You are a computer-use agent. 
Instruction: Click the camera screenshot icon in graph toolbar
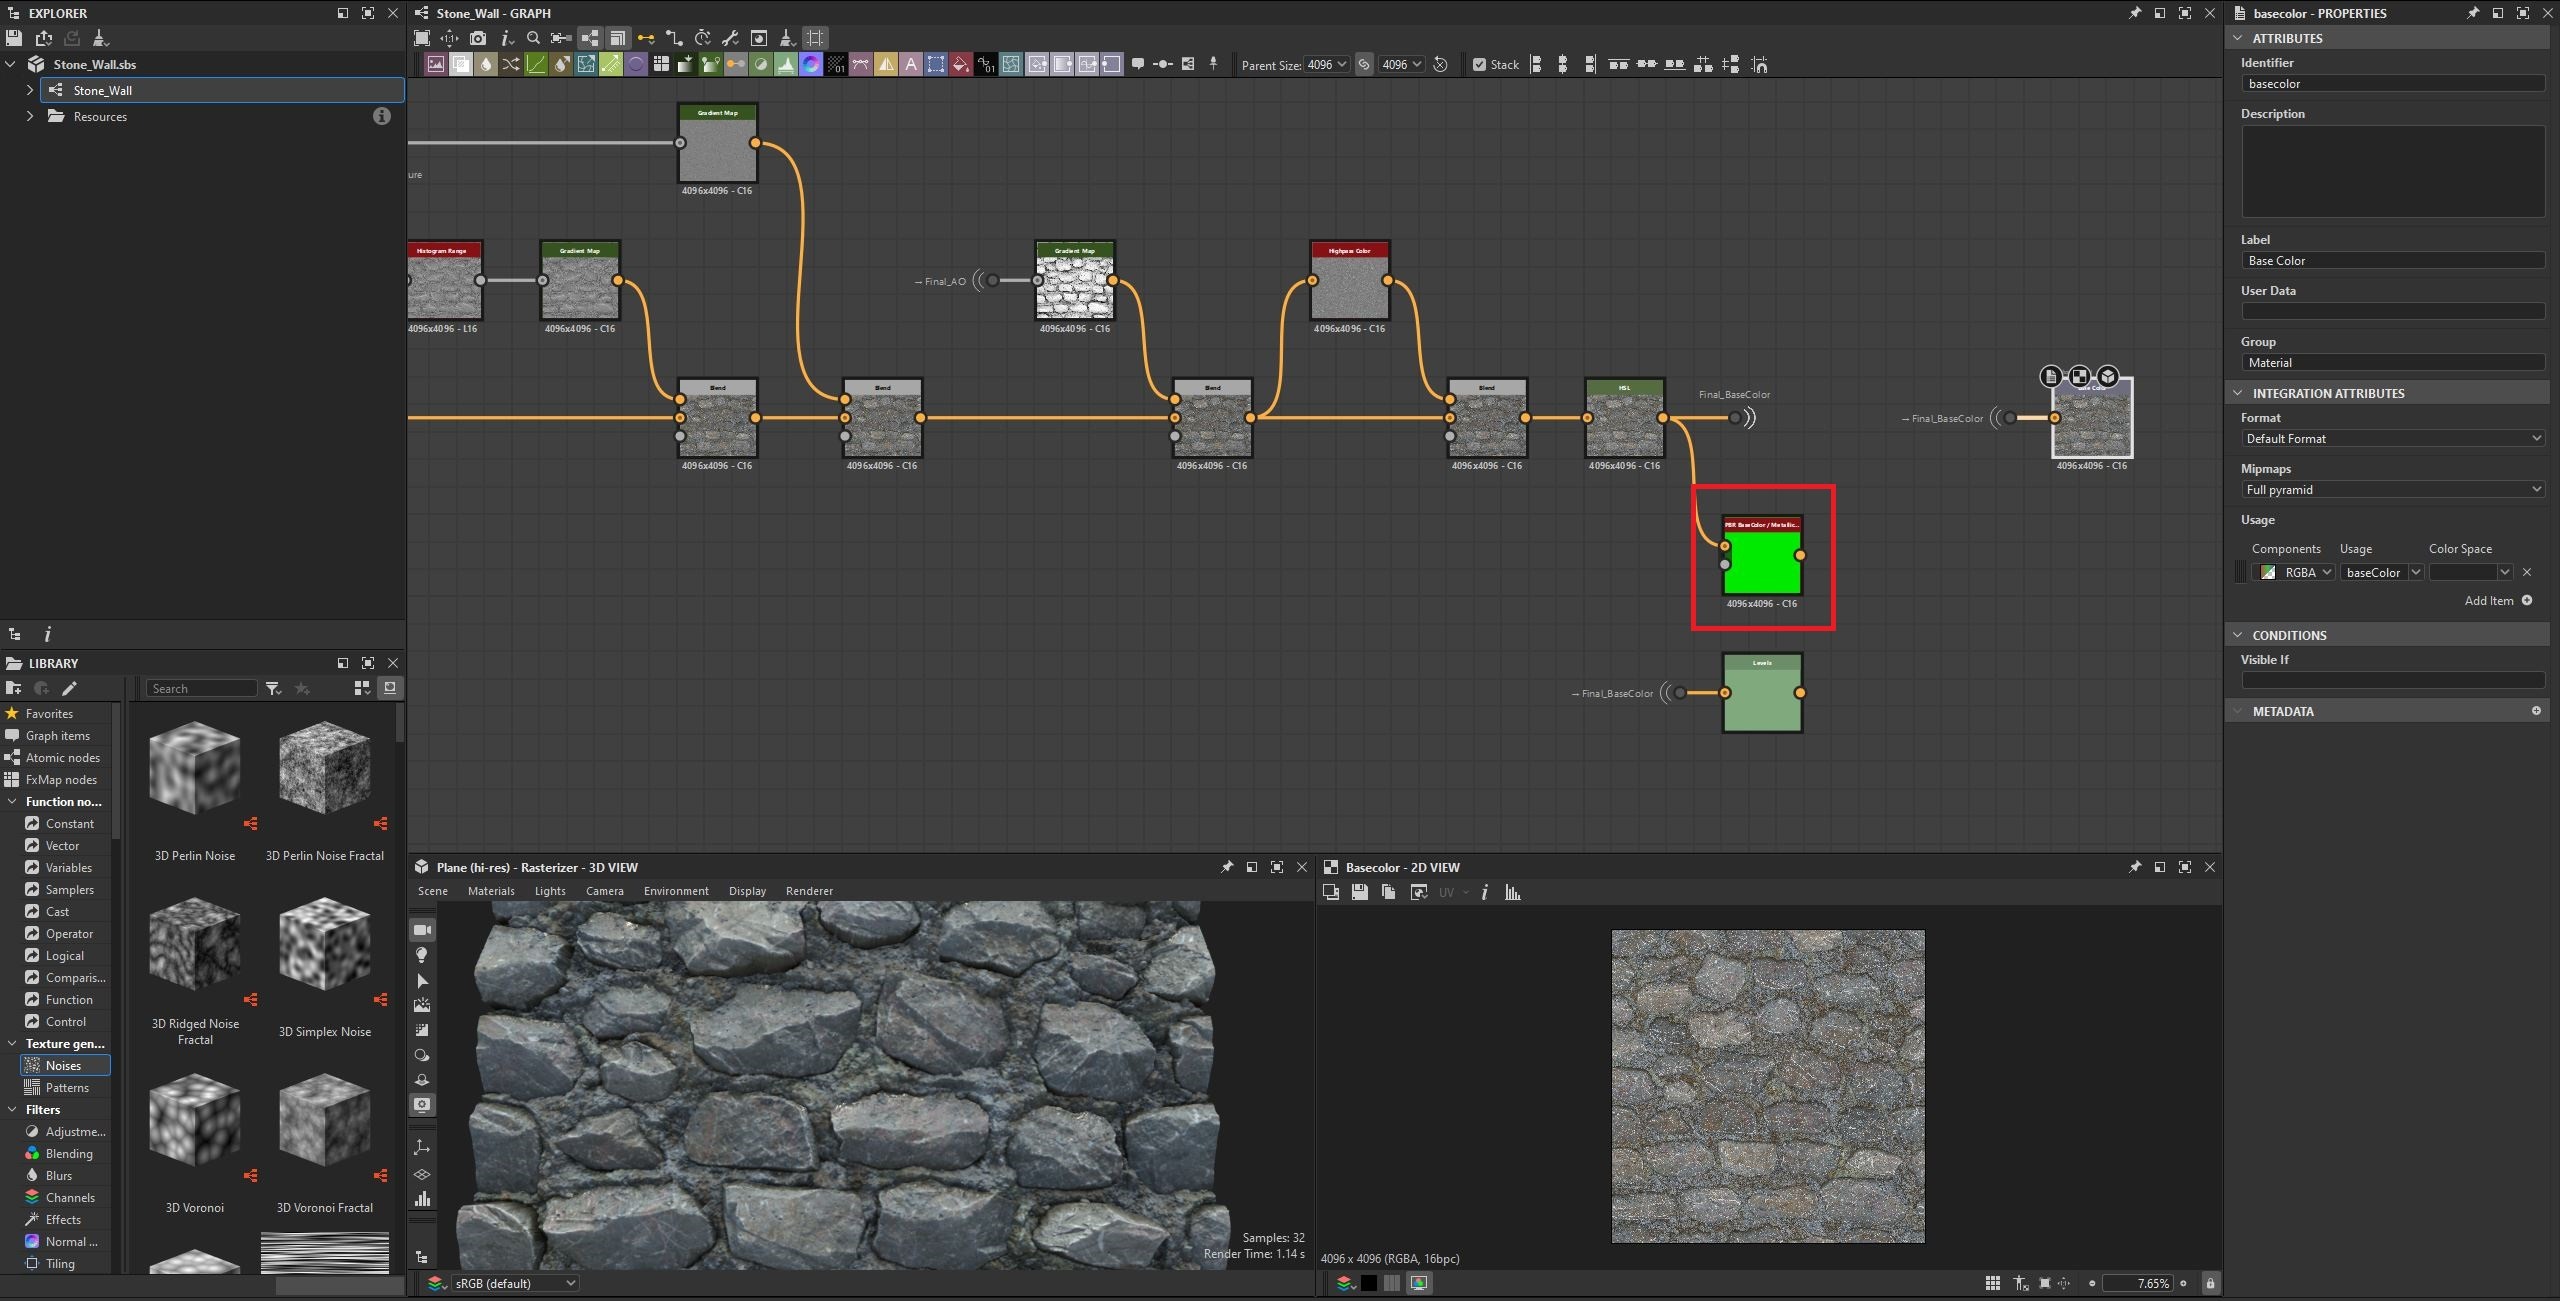[x=478, y=38]
